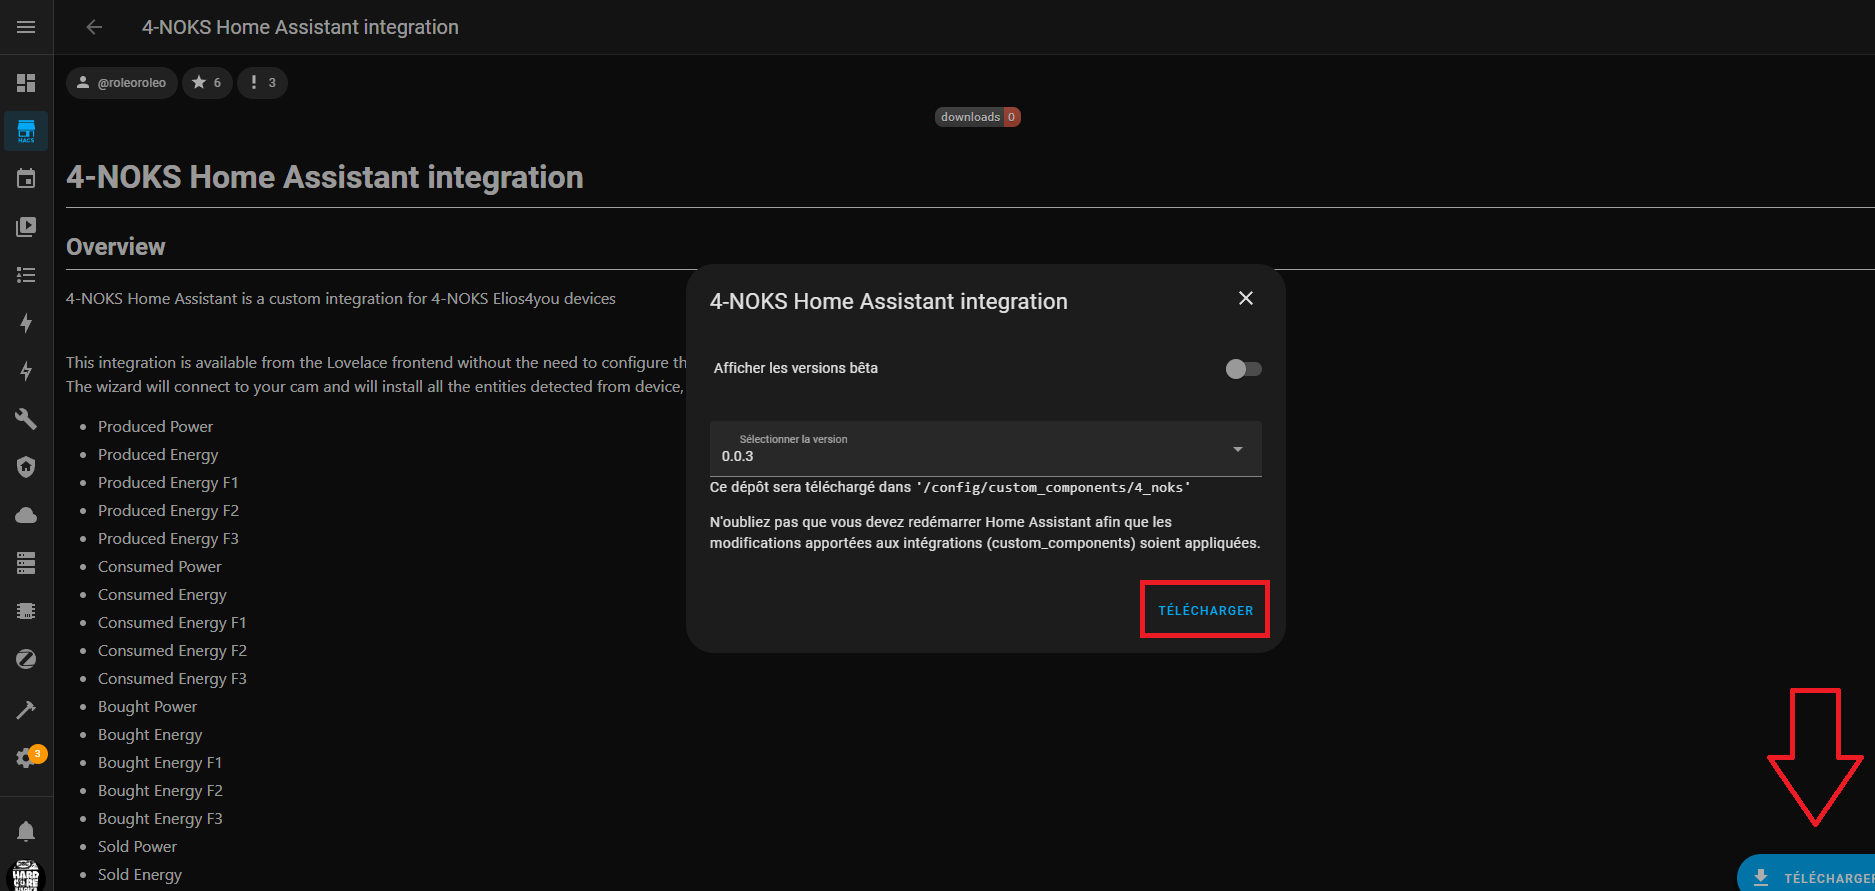Close the 4-NOKS download dialog
The height and width of the screenshot is (891, 1875).
tap(1246, 298)
